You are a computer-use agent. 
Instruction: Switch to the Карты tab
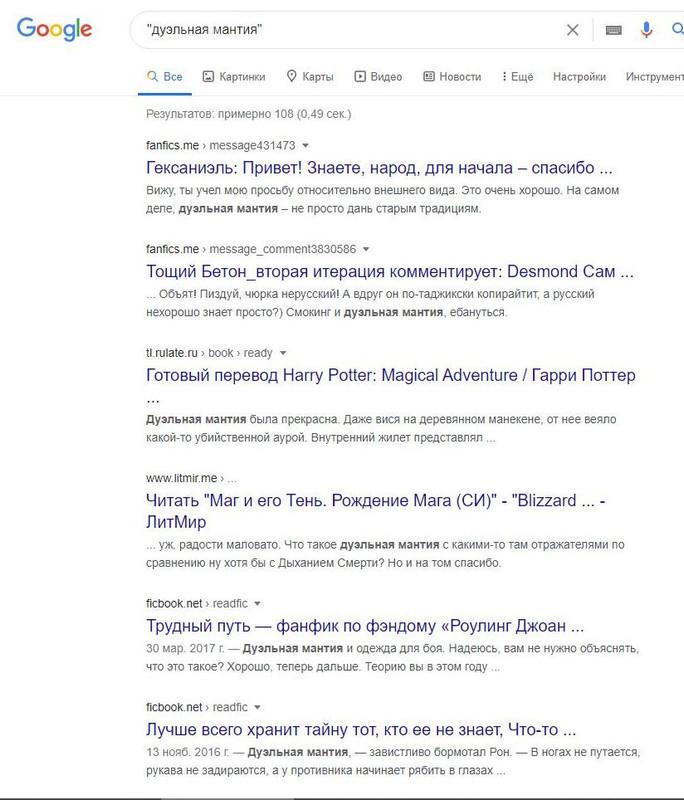click(310, 77)
